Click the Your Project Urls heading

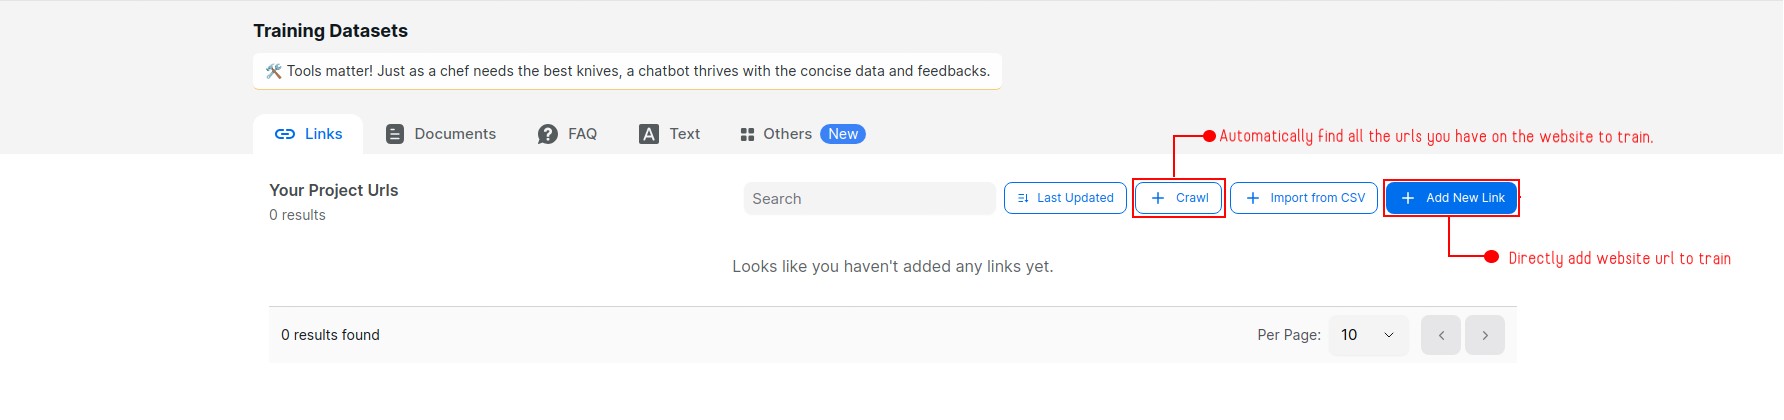click(333, 190)
